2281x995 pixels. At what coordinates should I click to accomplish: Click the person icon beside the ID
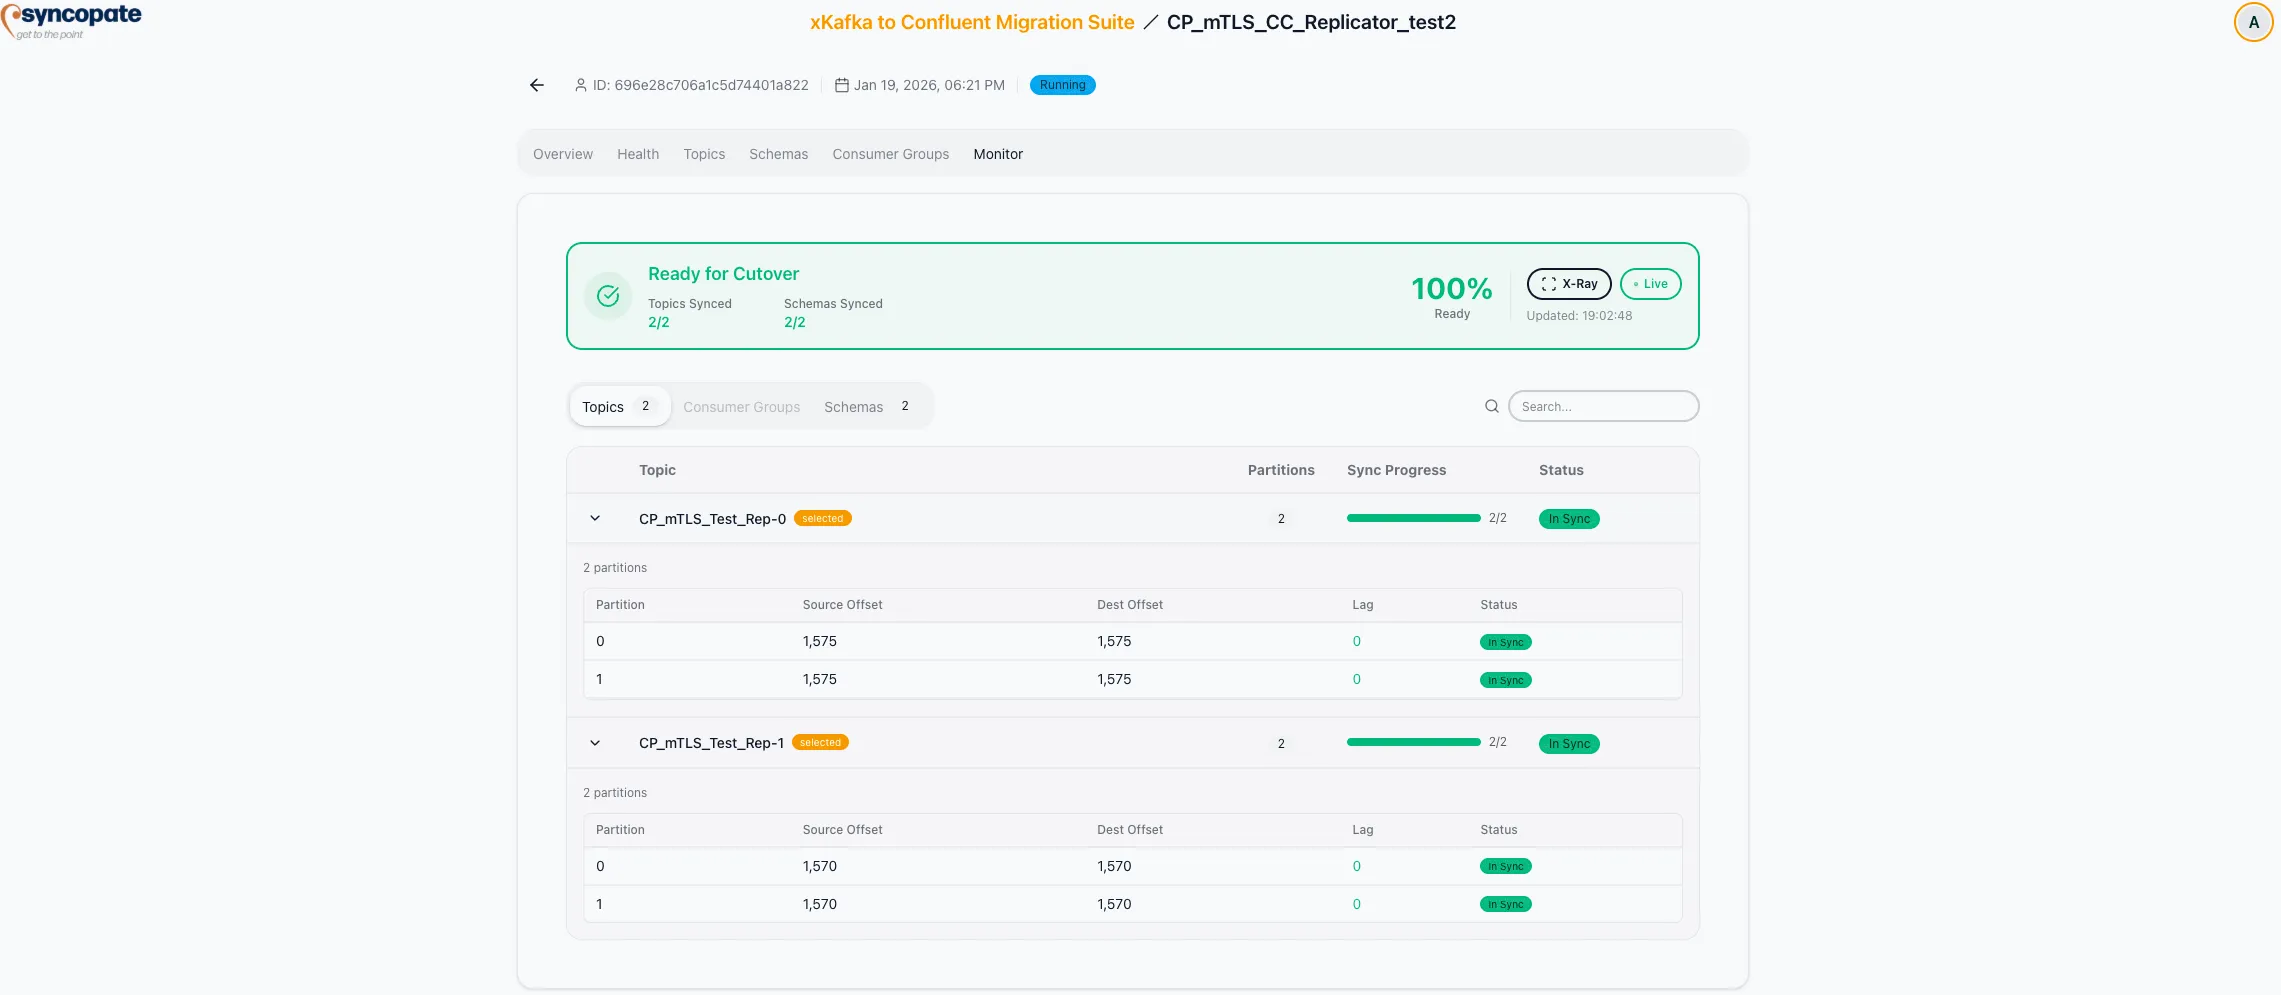pos(581,85)
